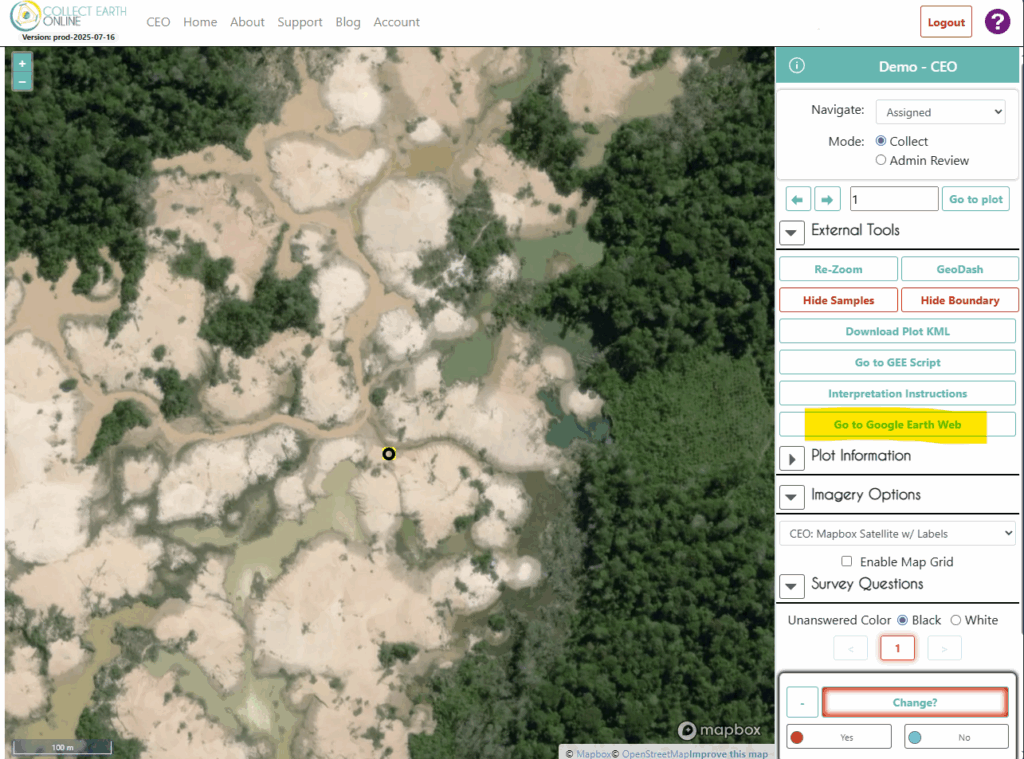Answer Yes with the red swatch
Screen dimensions: 1024x759
pyautogui.click(x=838, y=737)
